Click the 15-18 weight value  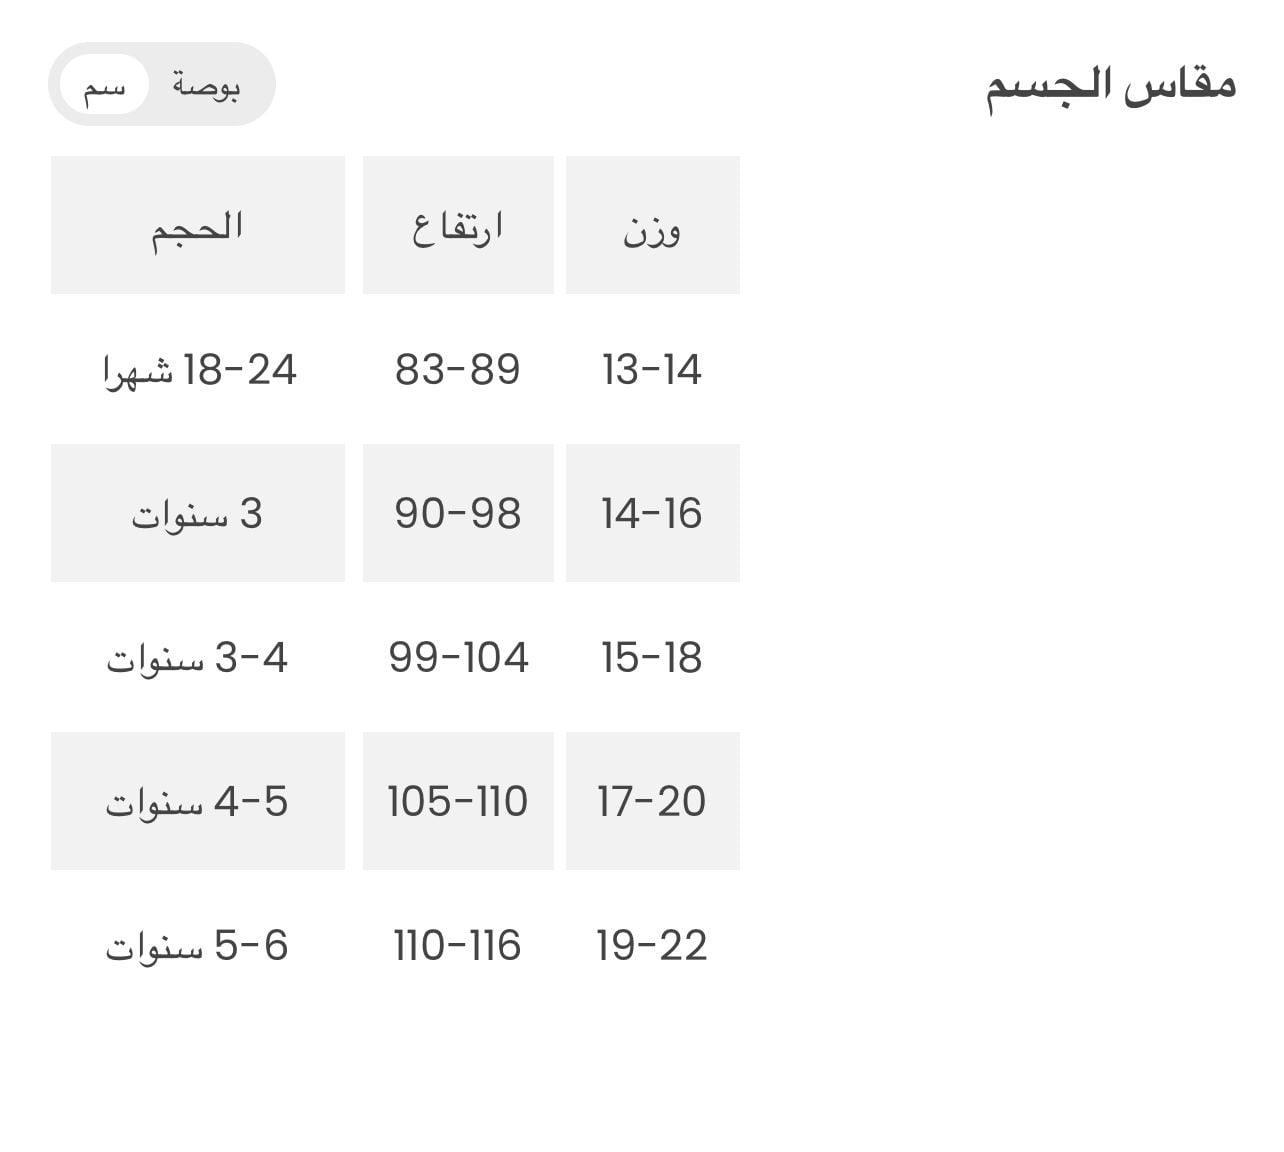click(x=652, y=658)
